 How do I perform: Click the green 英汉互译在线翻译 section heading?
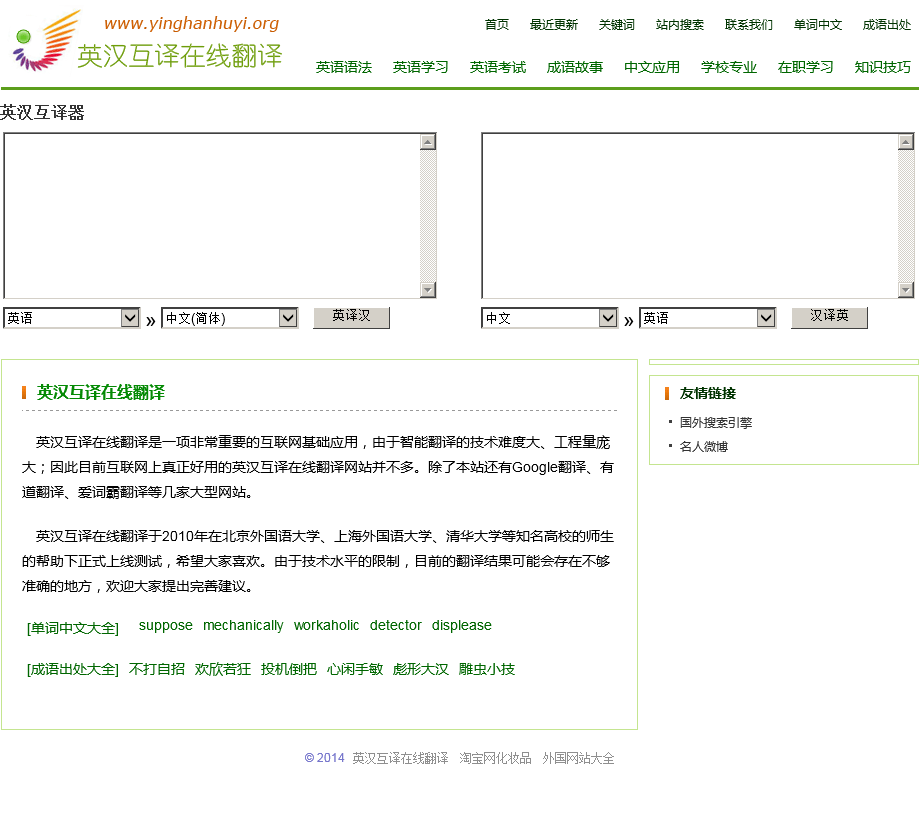pyautogui.click(x=100, y=392)
